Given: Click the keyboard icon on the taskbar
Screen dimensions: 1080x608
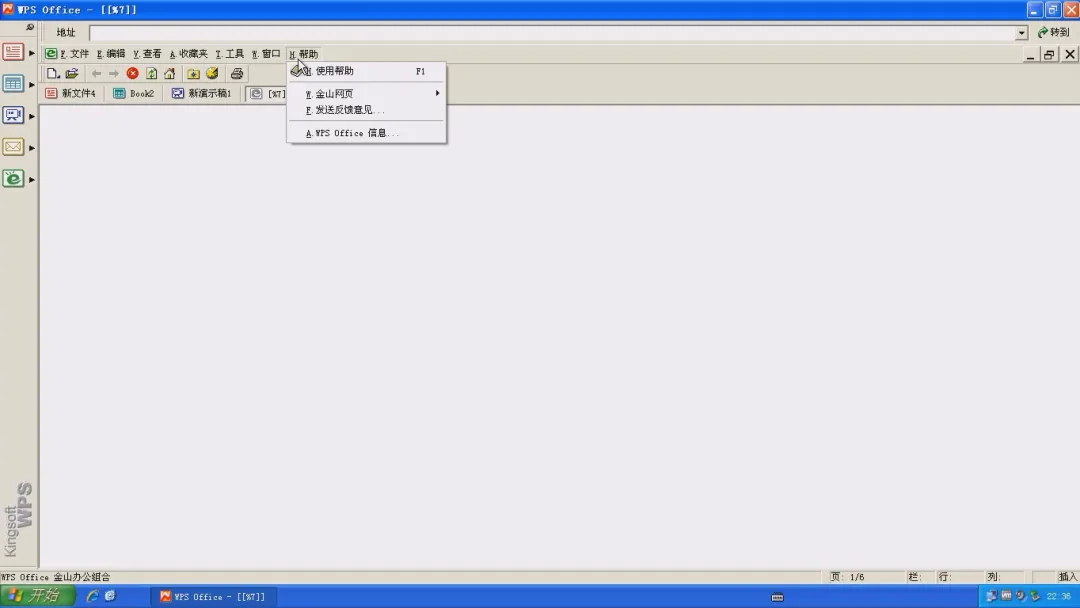Looking at the screenshot, I should click(x=778, y=597).
